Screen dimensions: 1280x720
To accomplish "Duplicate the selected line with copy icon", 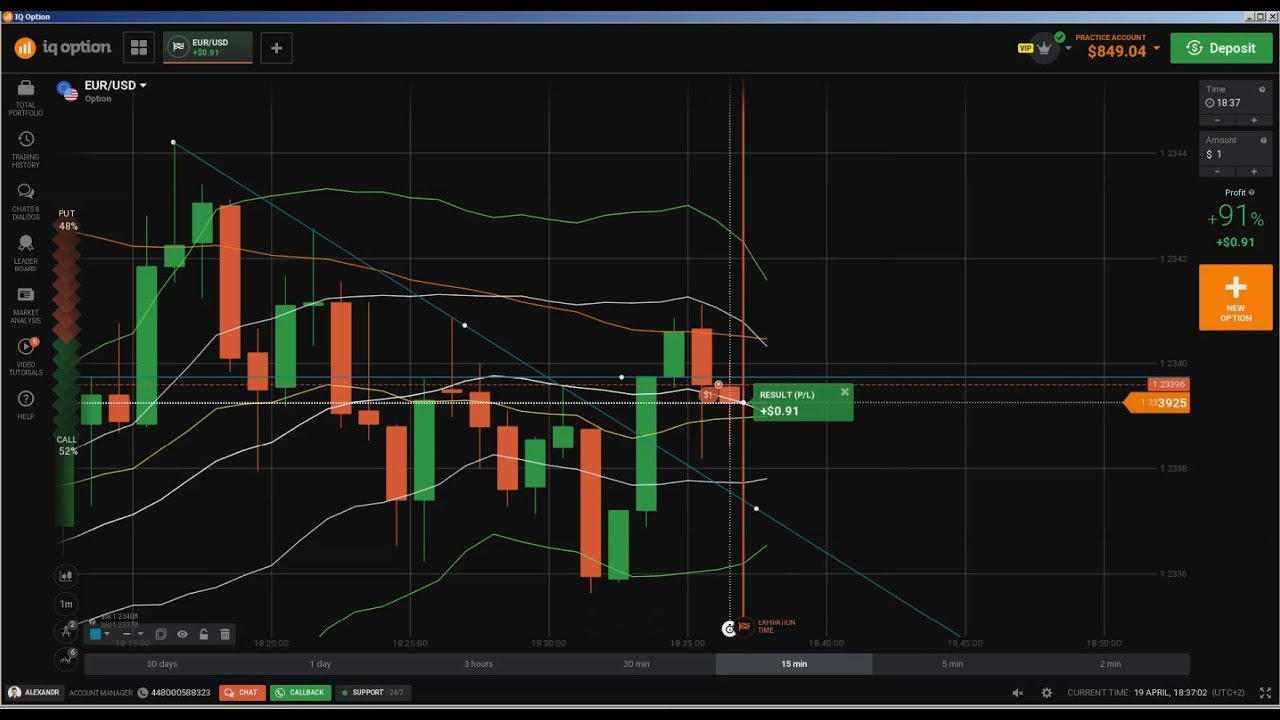I will 161,634.
